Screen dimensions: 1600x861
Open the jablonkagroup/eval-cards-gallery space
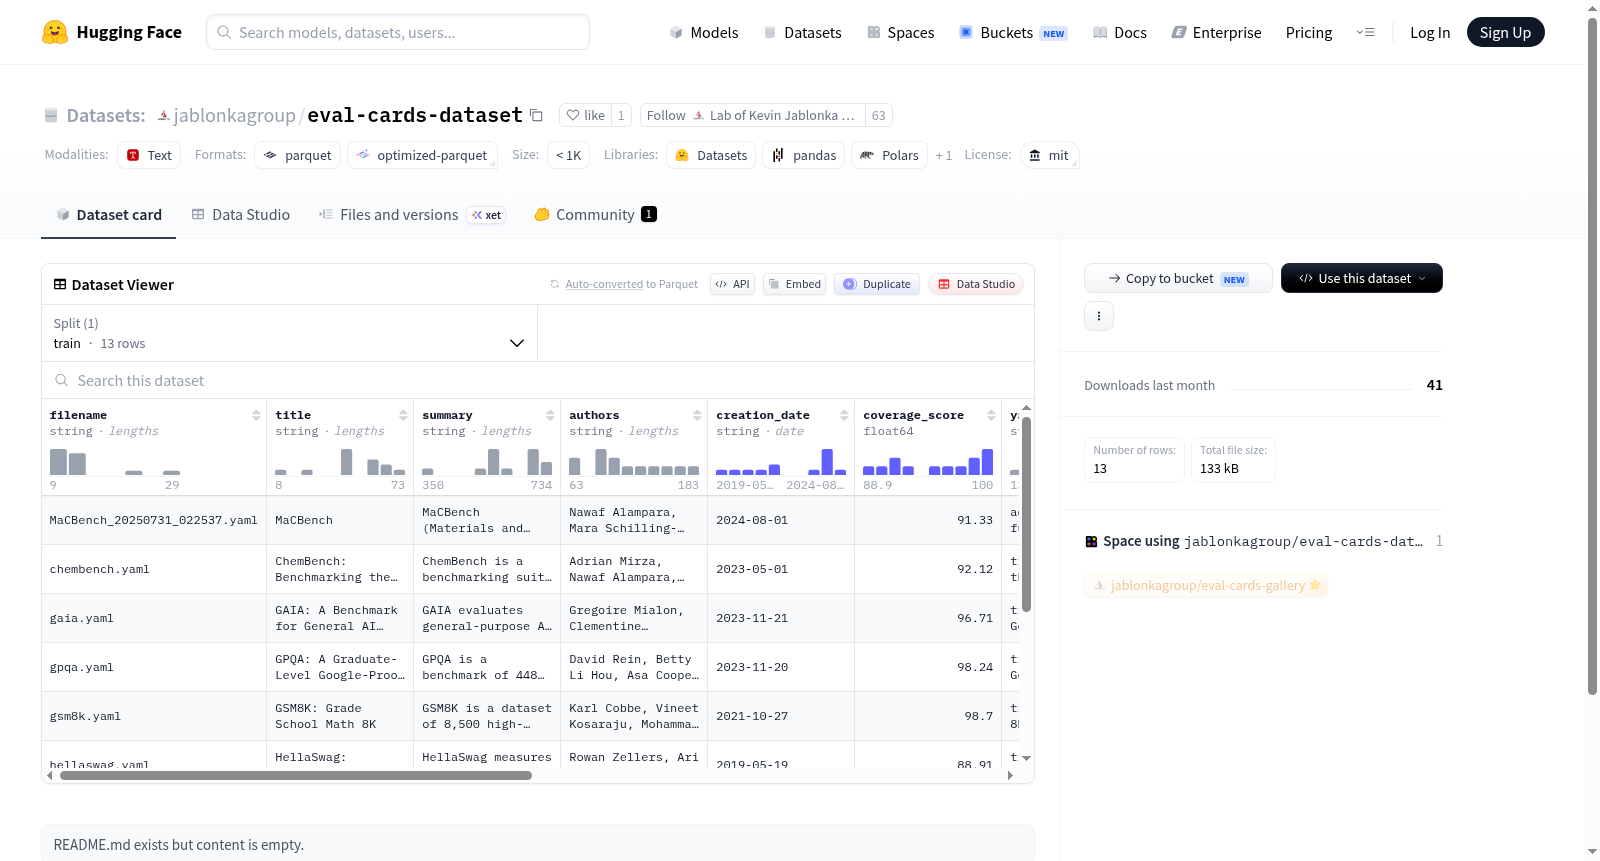pos(1206,585)
